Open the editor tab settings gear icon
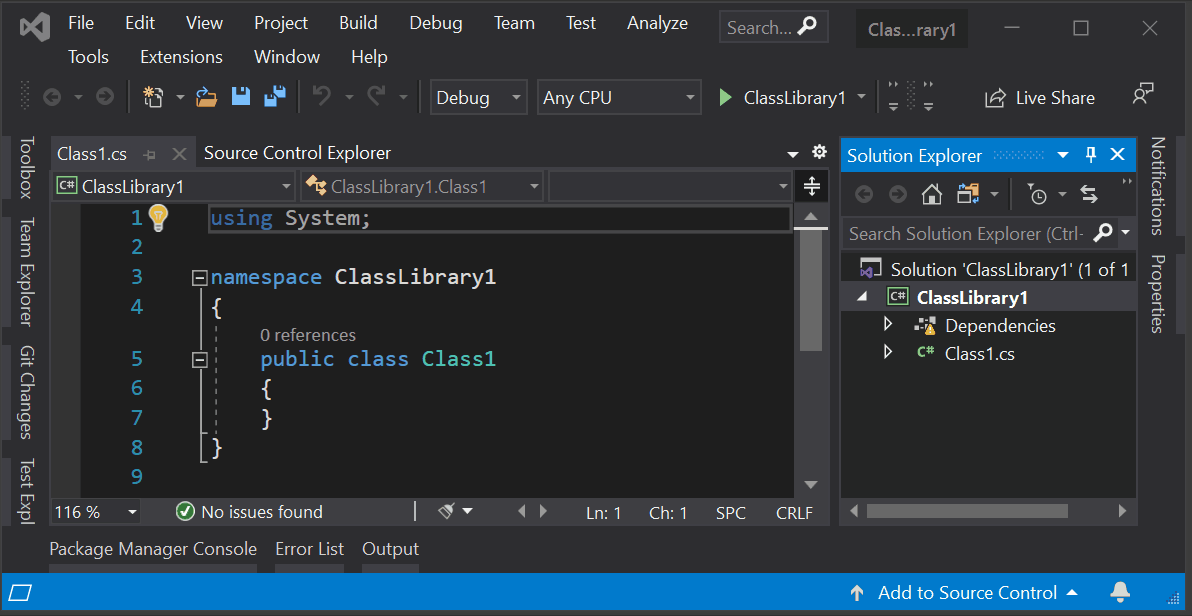This screenshot has height=616, width=1192. tap(819, 151)
